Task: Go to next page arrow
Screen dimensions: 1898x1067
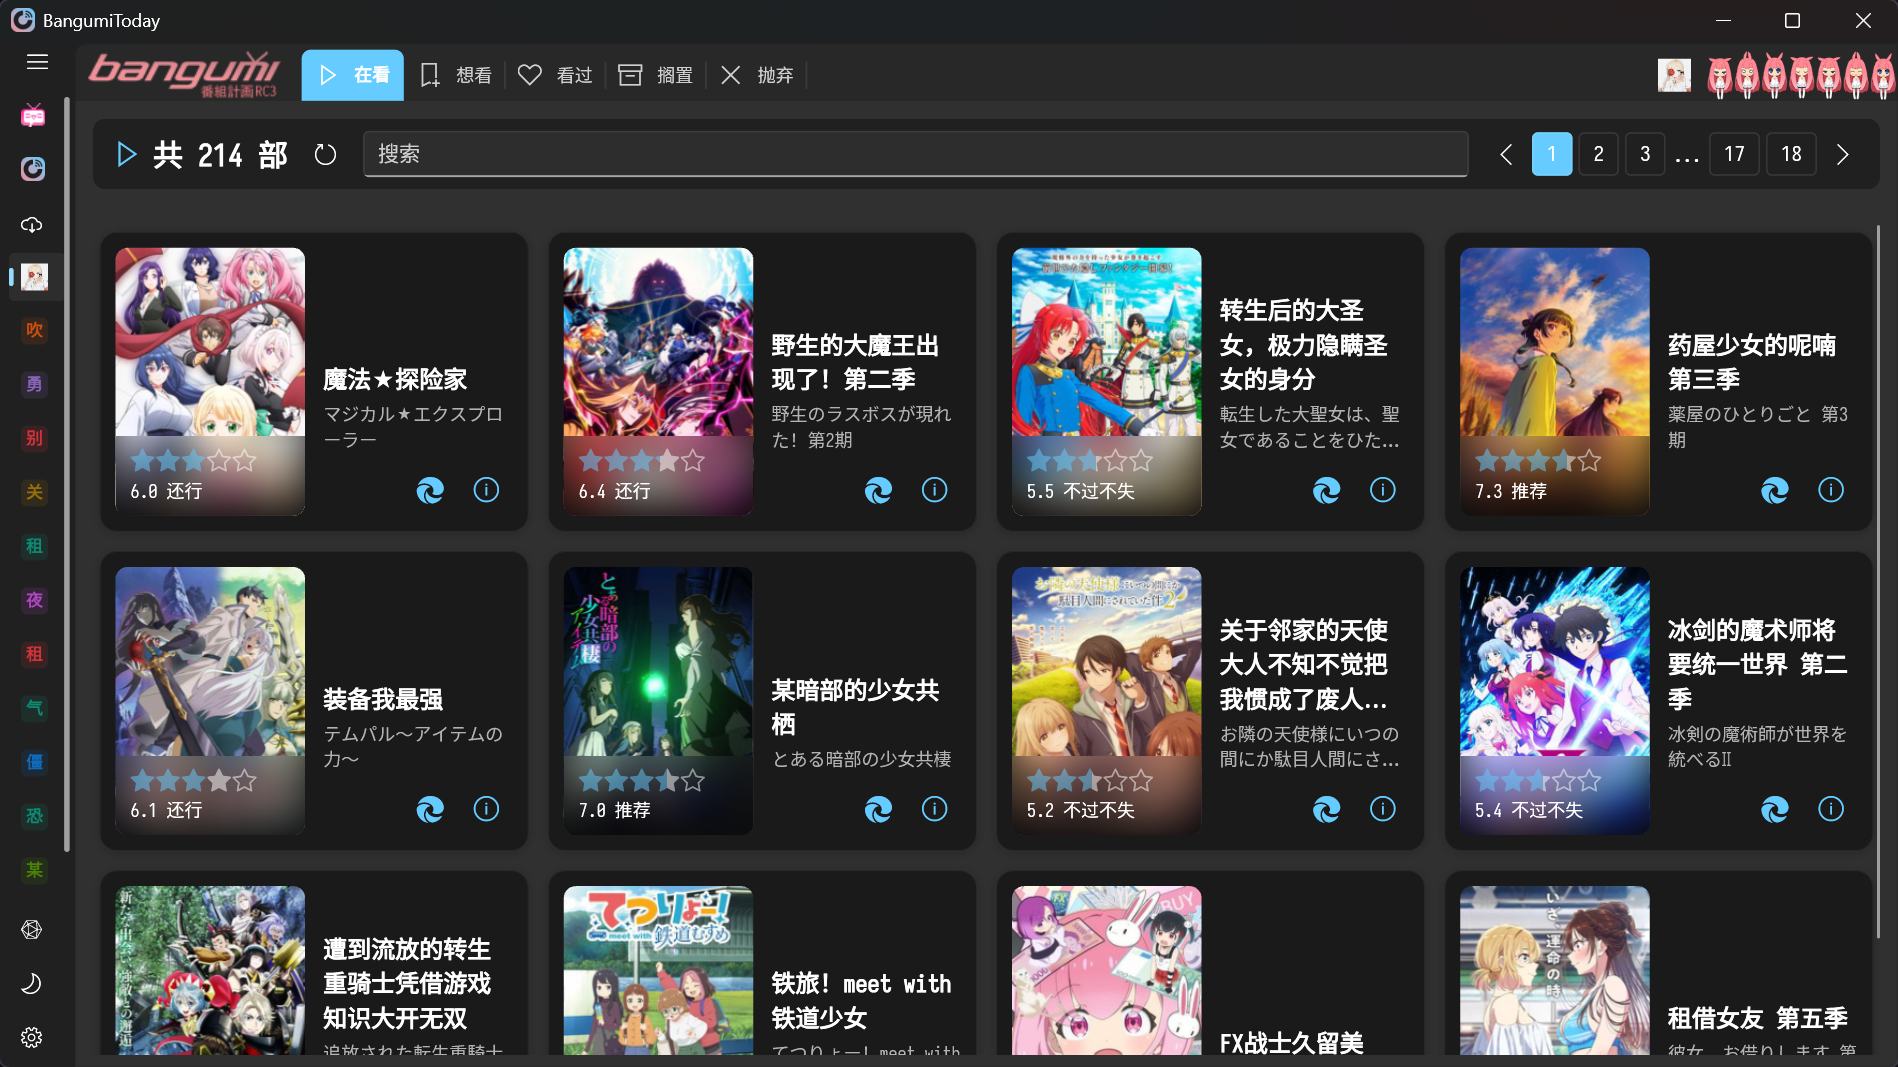Action: click(1842, 154)
